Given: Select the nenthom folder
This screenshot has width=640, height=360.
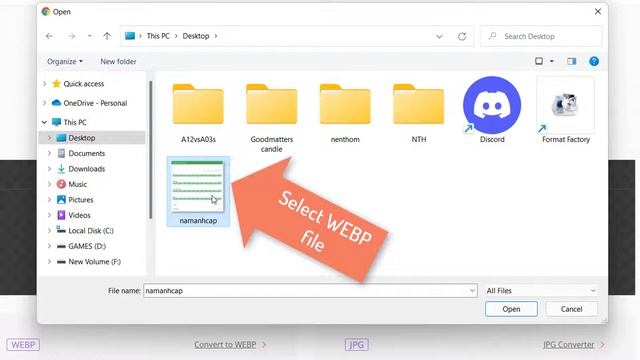Looking at the screenshot, I should pyautogui.click(x=345, y=113).
